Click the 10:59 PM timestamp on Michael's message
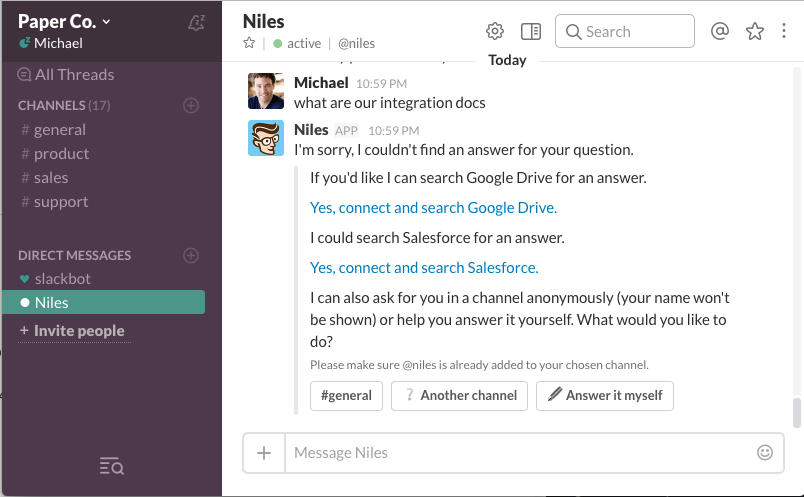The width and height of the screenshot is (804, 497). tap(381, 84)
